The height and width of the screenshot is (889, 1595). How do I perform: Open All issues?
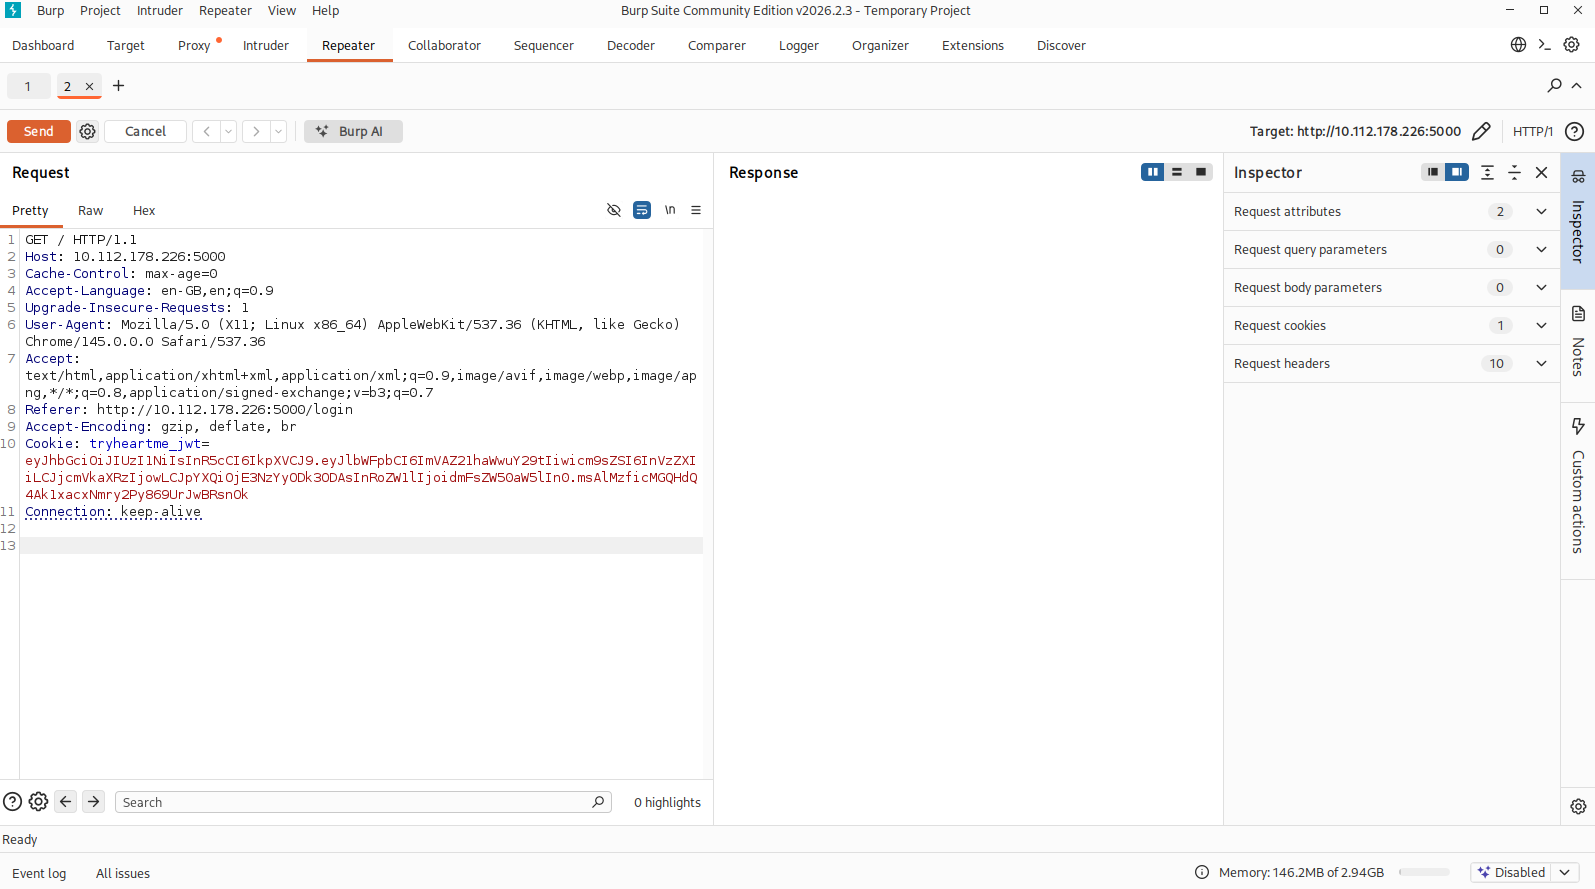coord(123,873)
